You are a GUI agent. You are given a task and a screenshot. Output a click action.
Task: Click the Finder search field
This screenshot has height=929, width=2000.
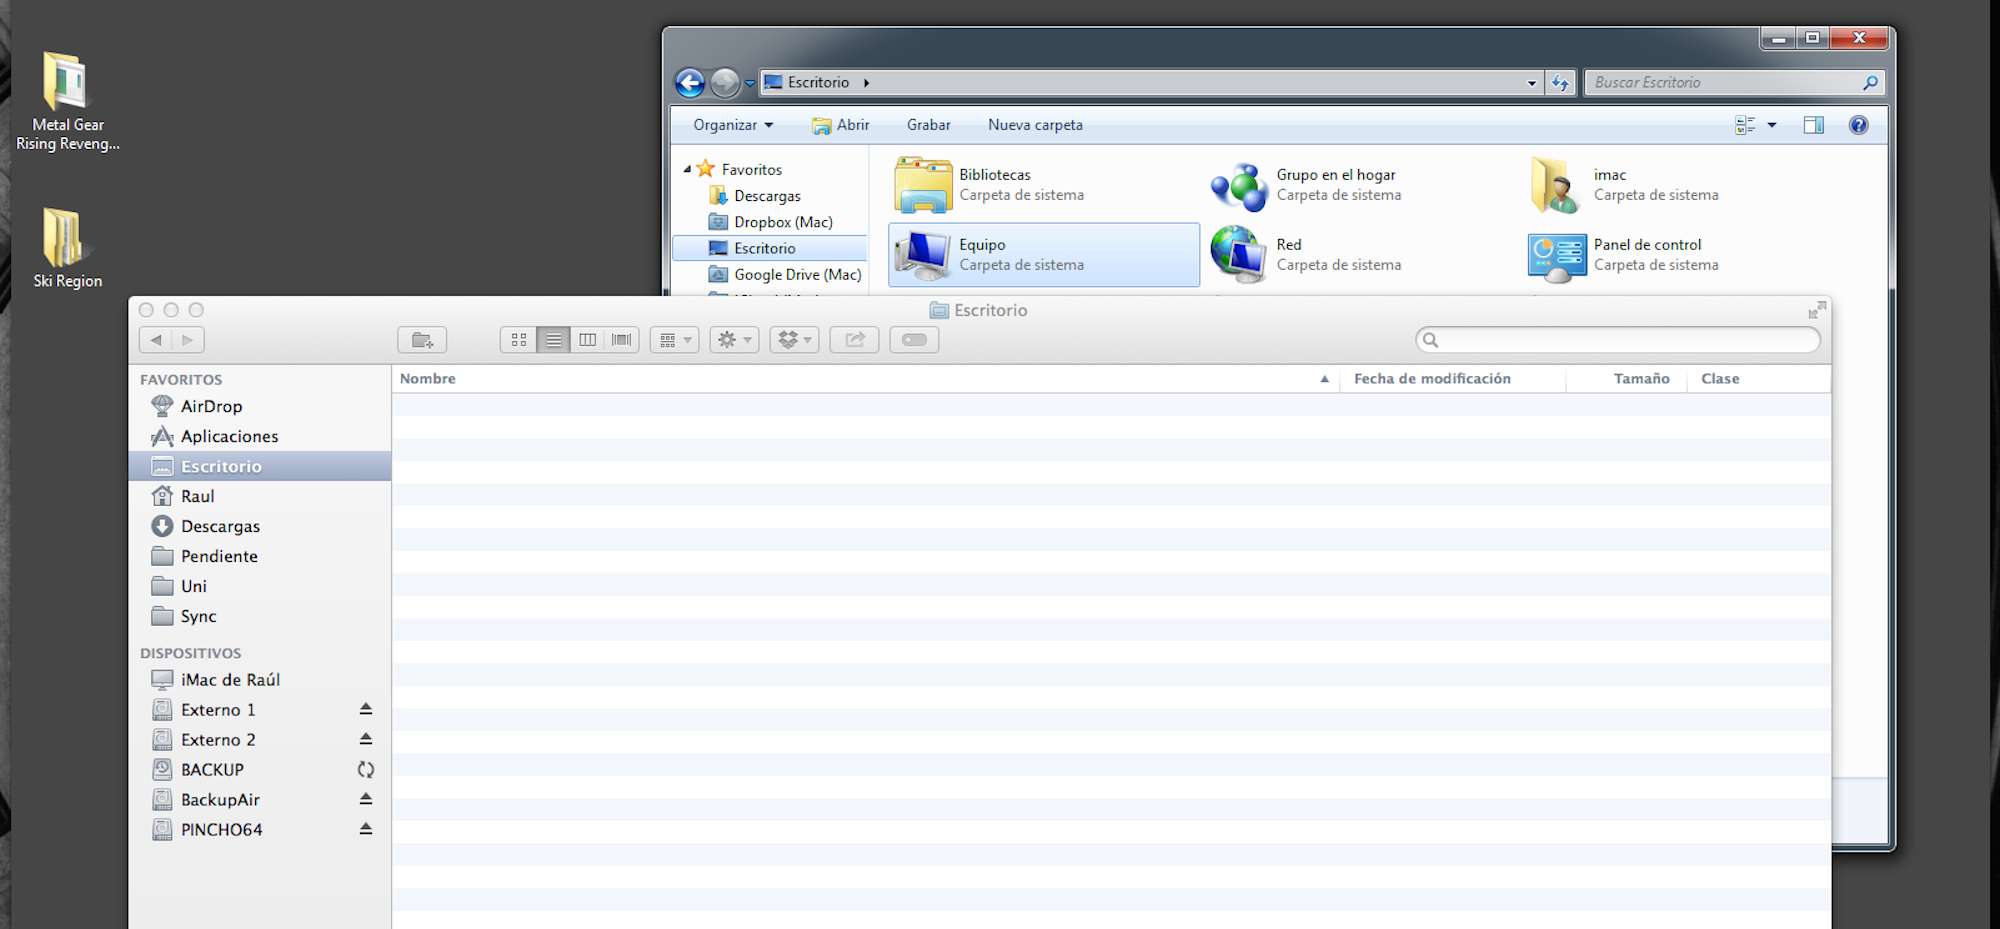(x=1618, y=340)
